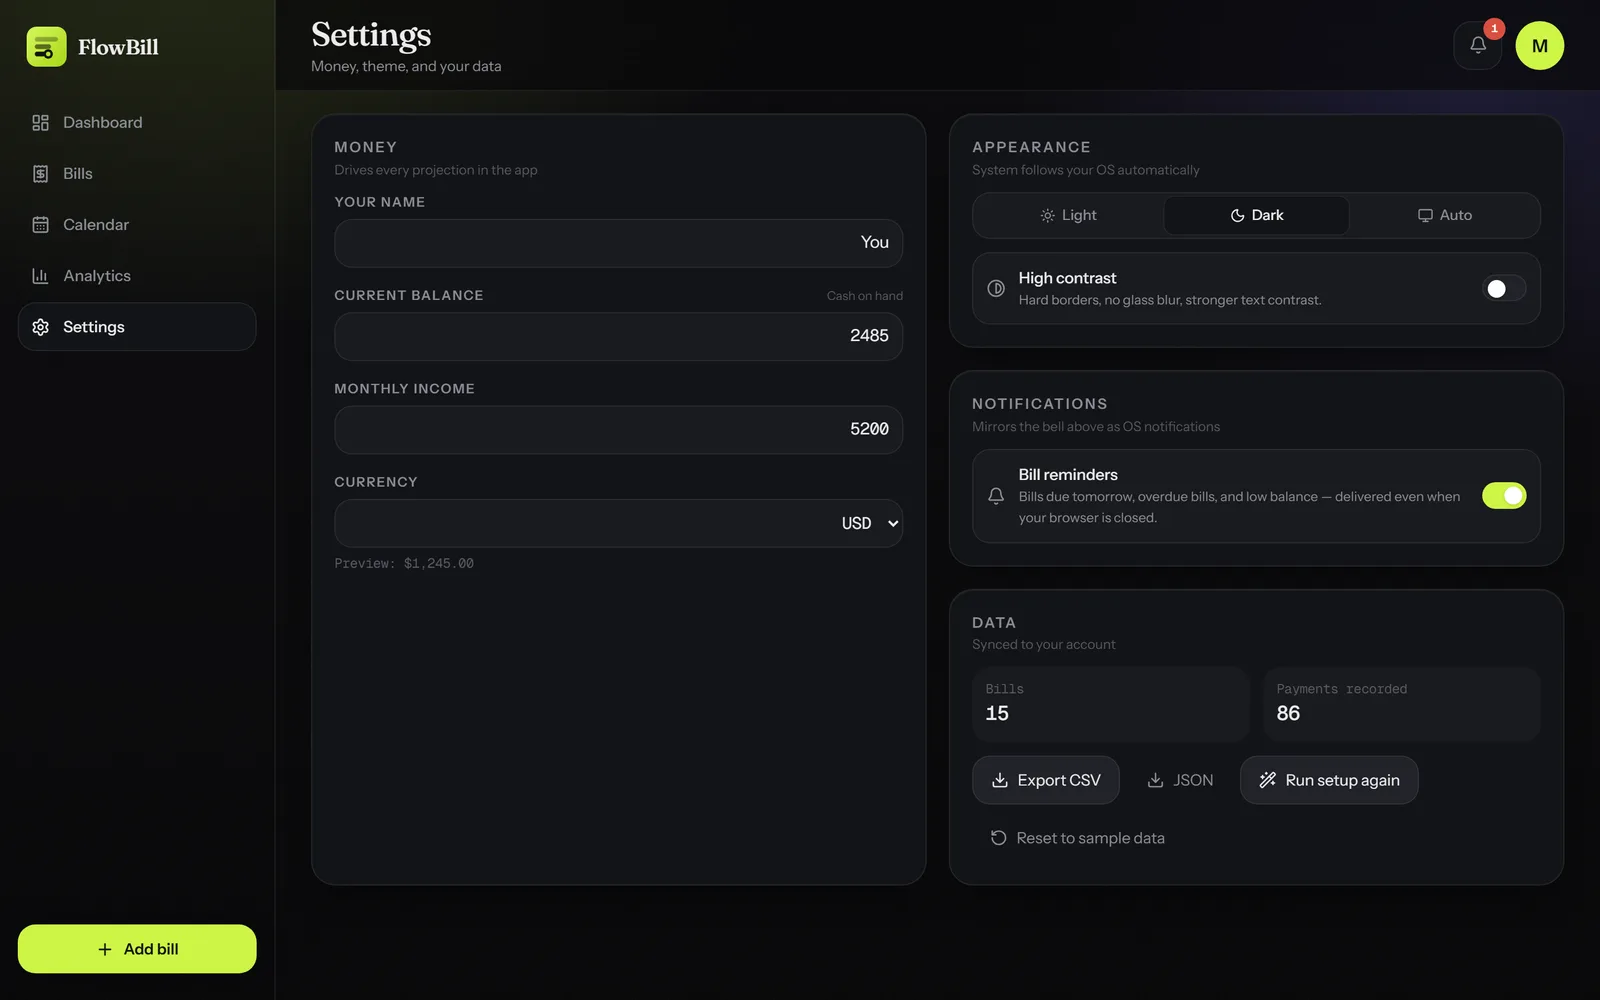
Task: Click the Preview: $1,245.00 text
Action: tap(404, 564)
